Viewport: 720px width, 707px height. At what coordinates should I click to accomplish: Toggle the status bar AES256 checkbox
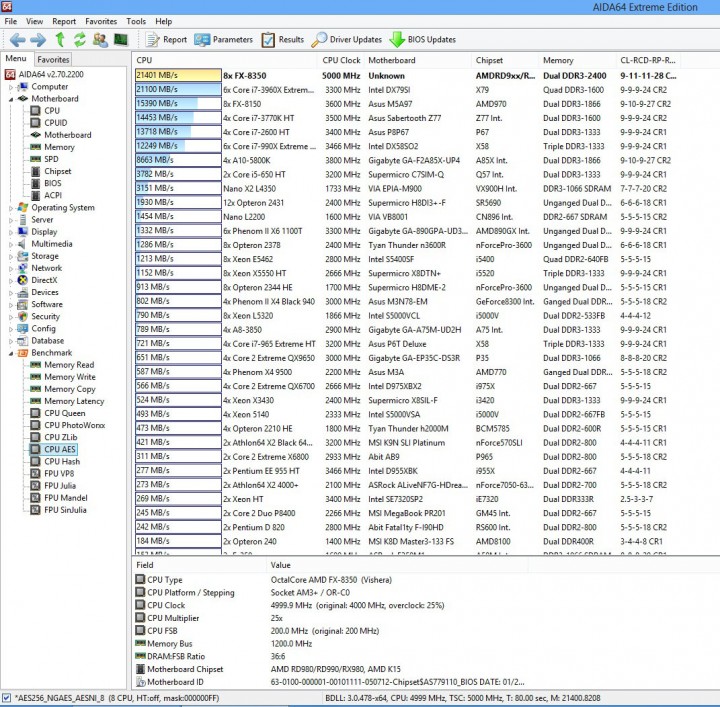(6, 698)
